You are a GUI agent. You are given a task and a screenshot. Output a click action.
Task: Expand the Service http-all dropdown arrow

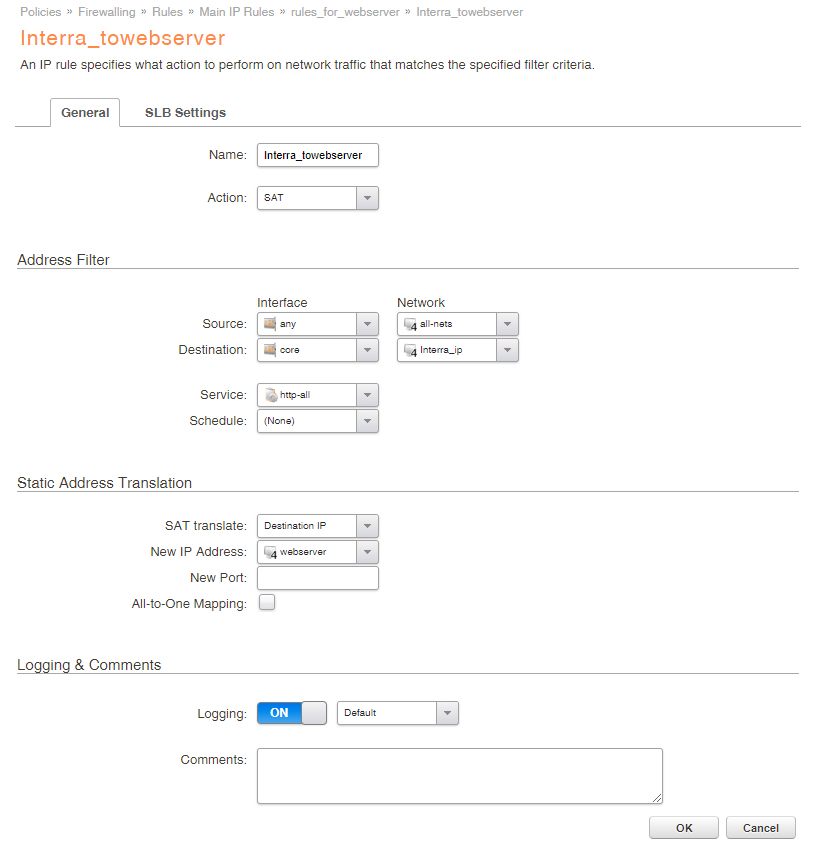coord(367,395)
